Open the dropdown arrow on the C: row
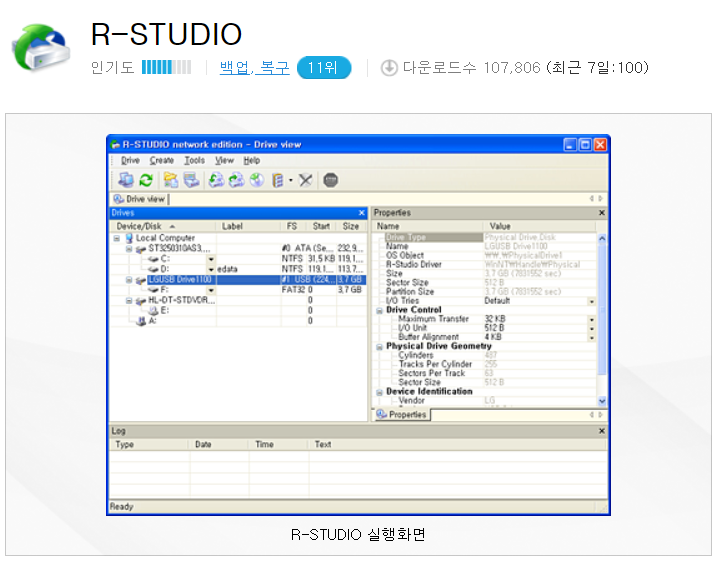This screenshot has height=561, width=719. click(211, 259)
